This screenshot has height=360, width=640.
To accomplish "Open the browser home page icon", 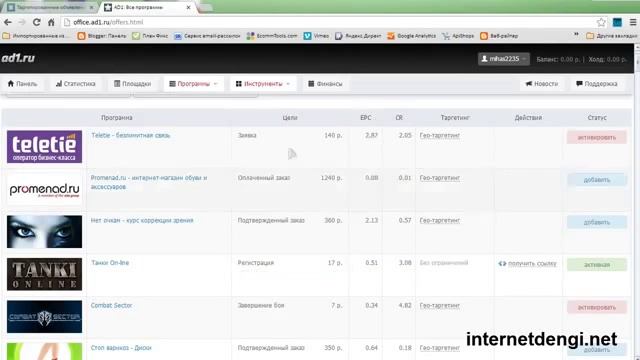I will click(x=51, y=22).
